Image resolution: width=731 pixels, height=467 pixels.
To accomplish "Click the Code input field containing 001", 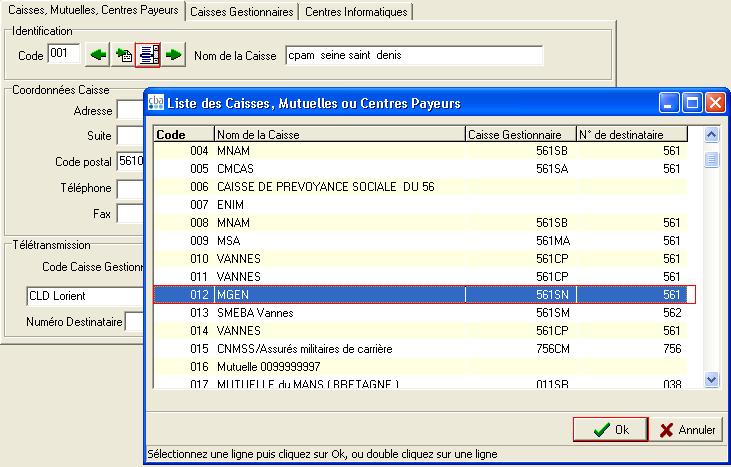I will (64, 54).
